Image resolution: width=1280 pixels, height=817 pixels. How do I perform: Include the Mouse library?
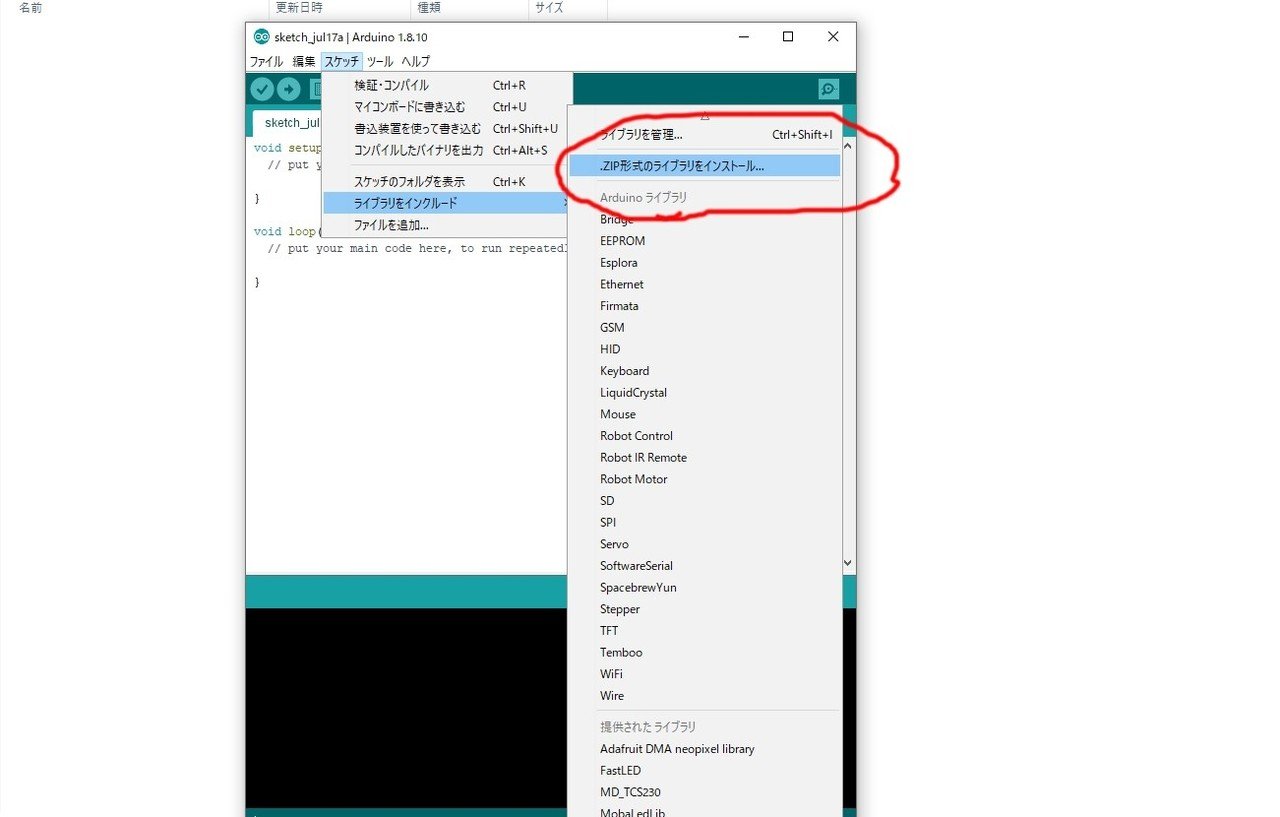[705, 414]
